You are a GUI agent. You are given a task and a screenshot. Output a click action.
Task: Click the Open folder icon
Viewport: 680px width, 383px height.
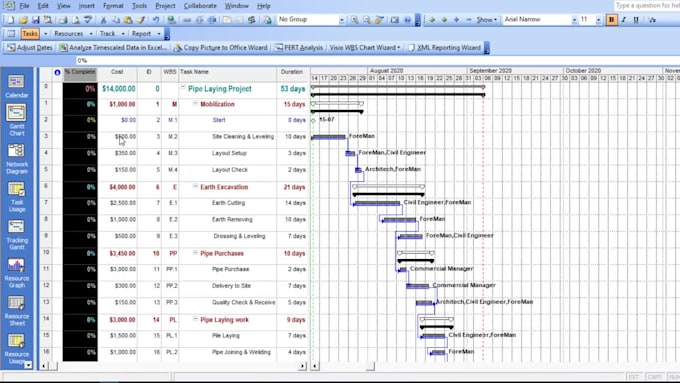[23, 20]
